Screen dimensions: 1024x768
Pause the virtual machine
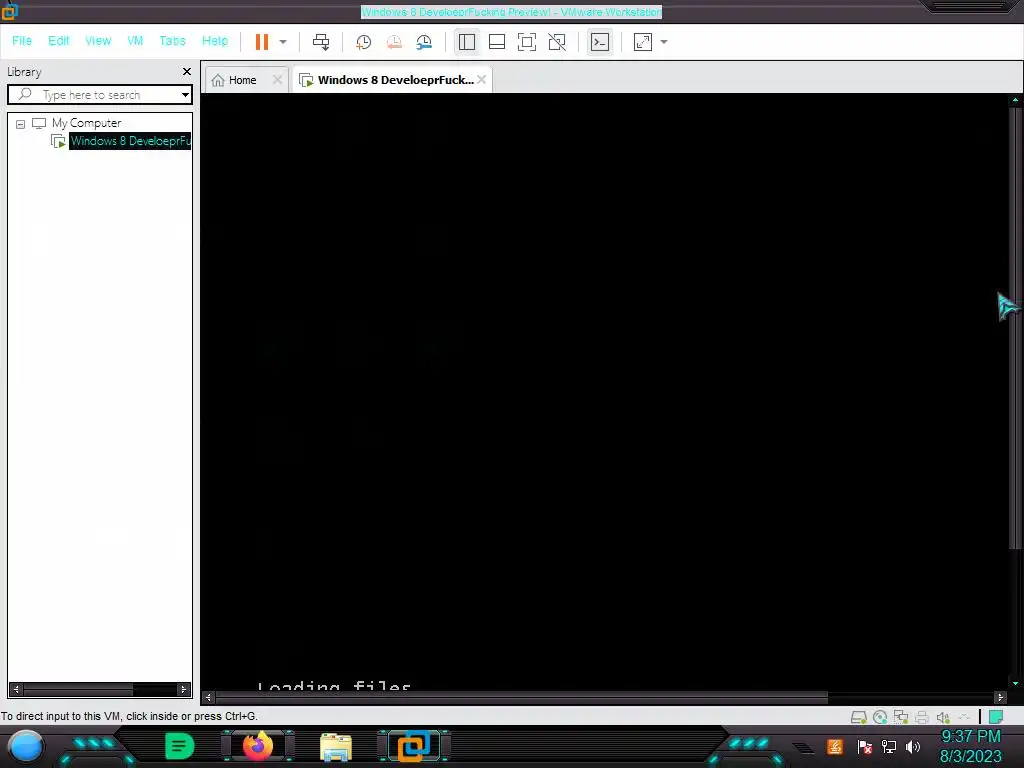tap(262, 42)
